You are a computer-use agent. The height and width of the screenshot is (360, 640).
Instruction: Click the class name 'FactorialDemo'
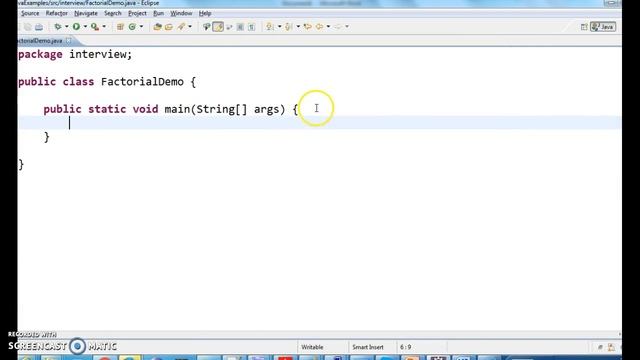tap(142, 82)
